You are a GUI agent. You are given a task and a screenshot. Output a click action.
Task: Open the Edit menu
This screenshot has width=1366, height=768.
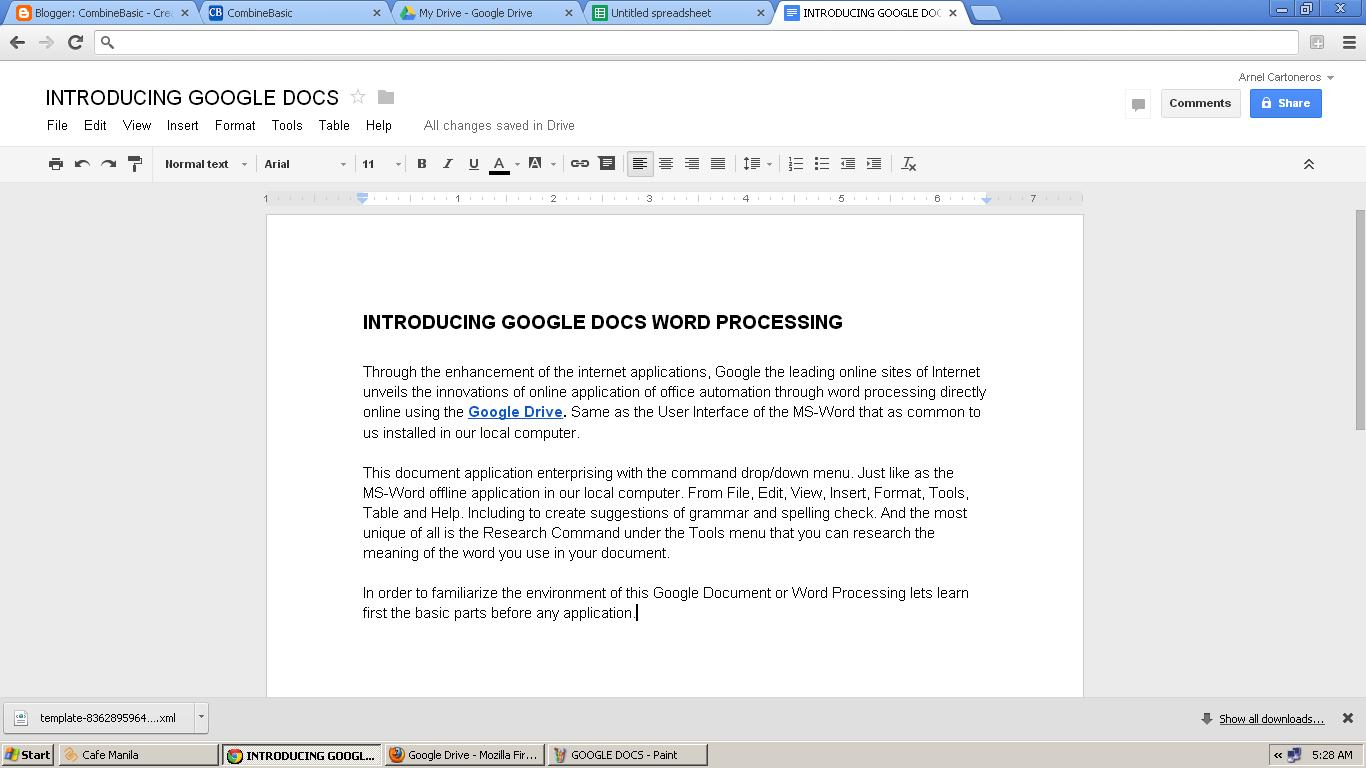(x=95, y=125)
